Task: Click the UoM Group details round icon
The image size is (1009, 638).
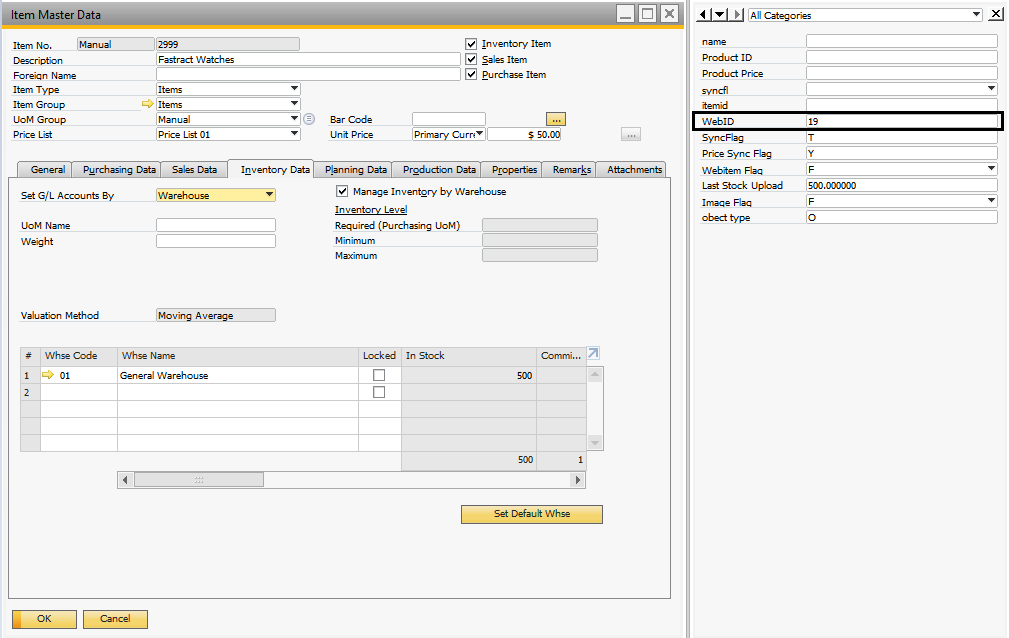Action: 309,119
